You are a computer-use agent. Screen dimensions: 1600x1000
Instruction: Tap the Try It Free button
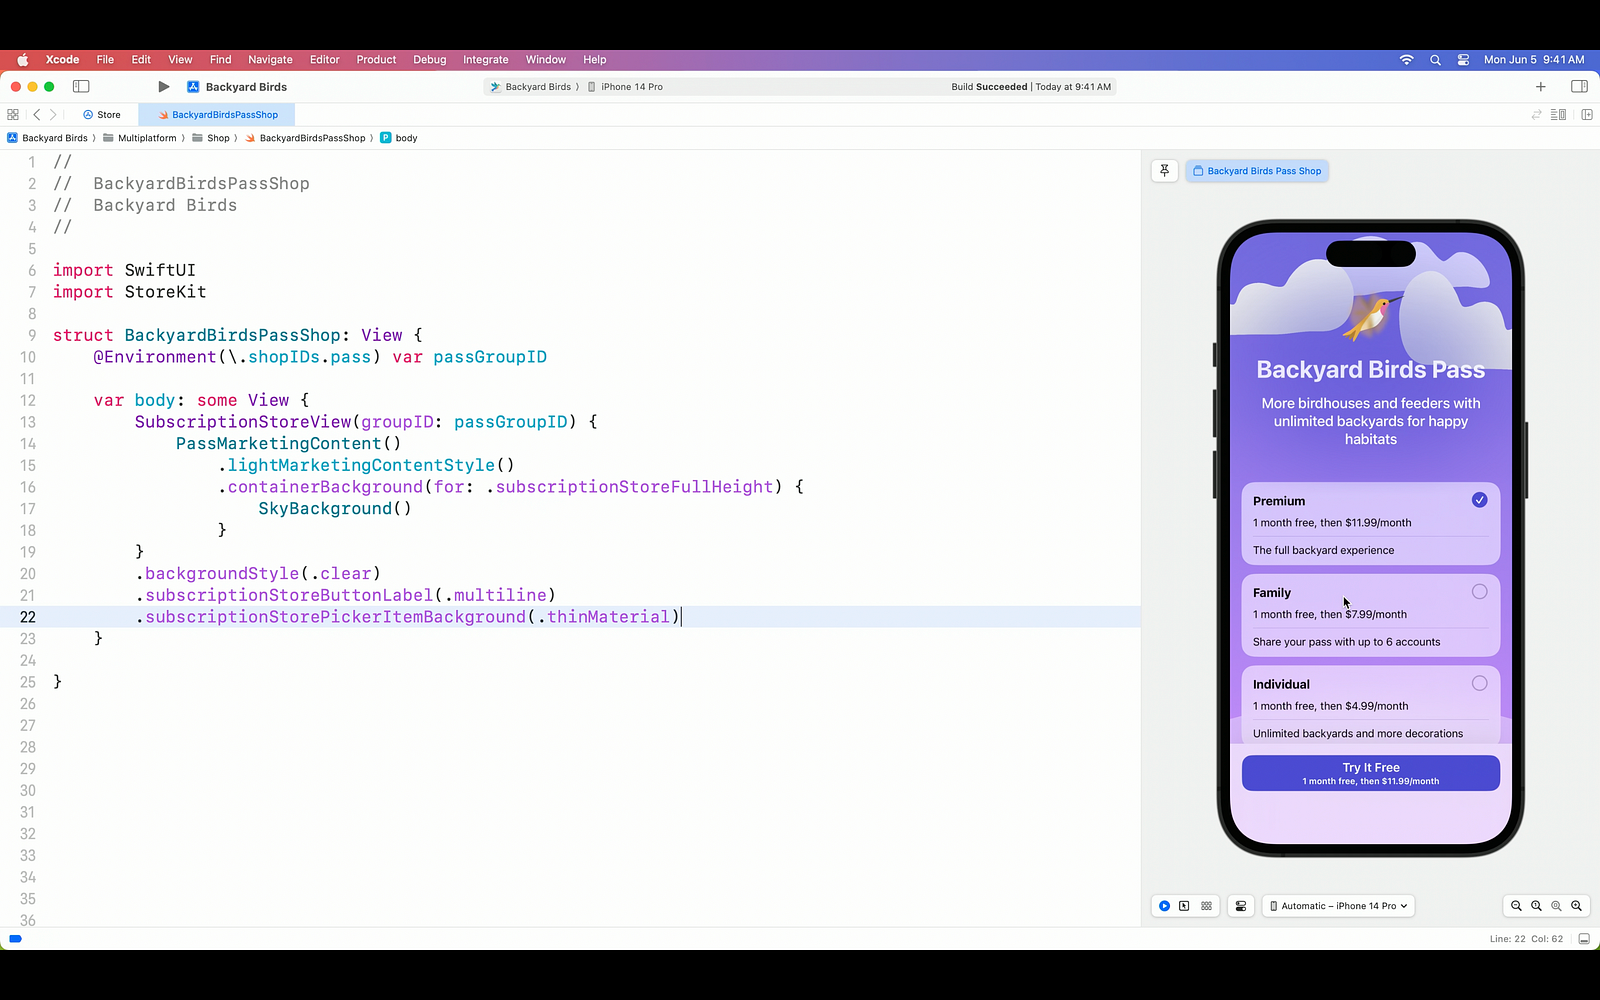coord(1371,773)
